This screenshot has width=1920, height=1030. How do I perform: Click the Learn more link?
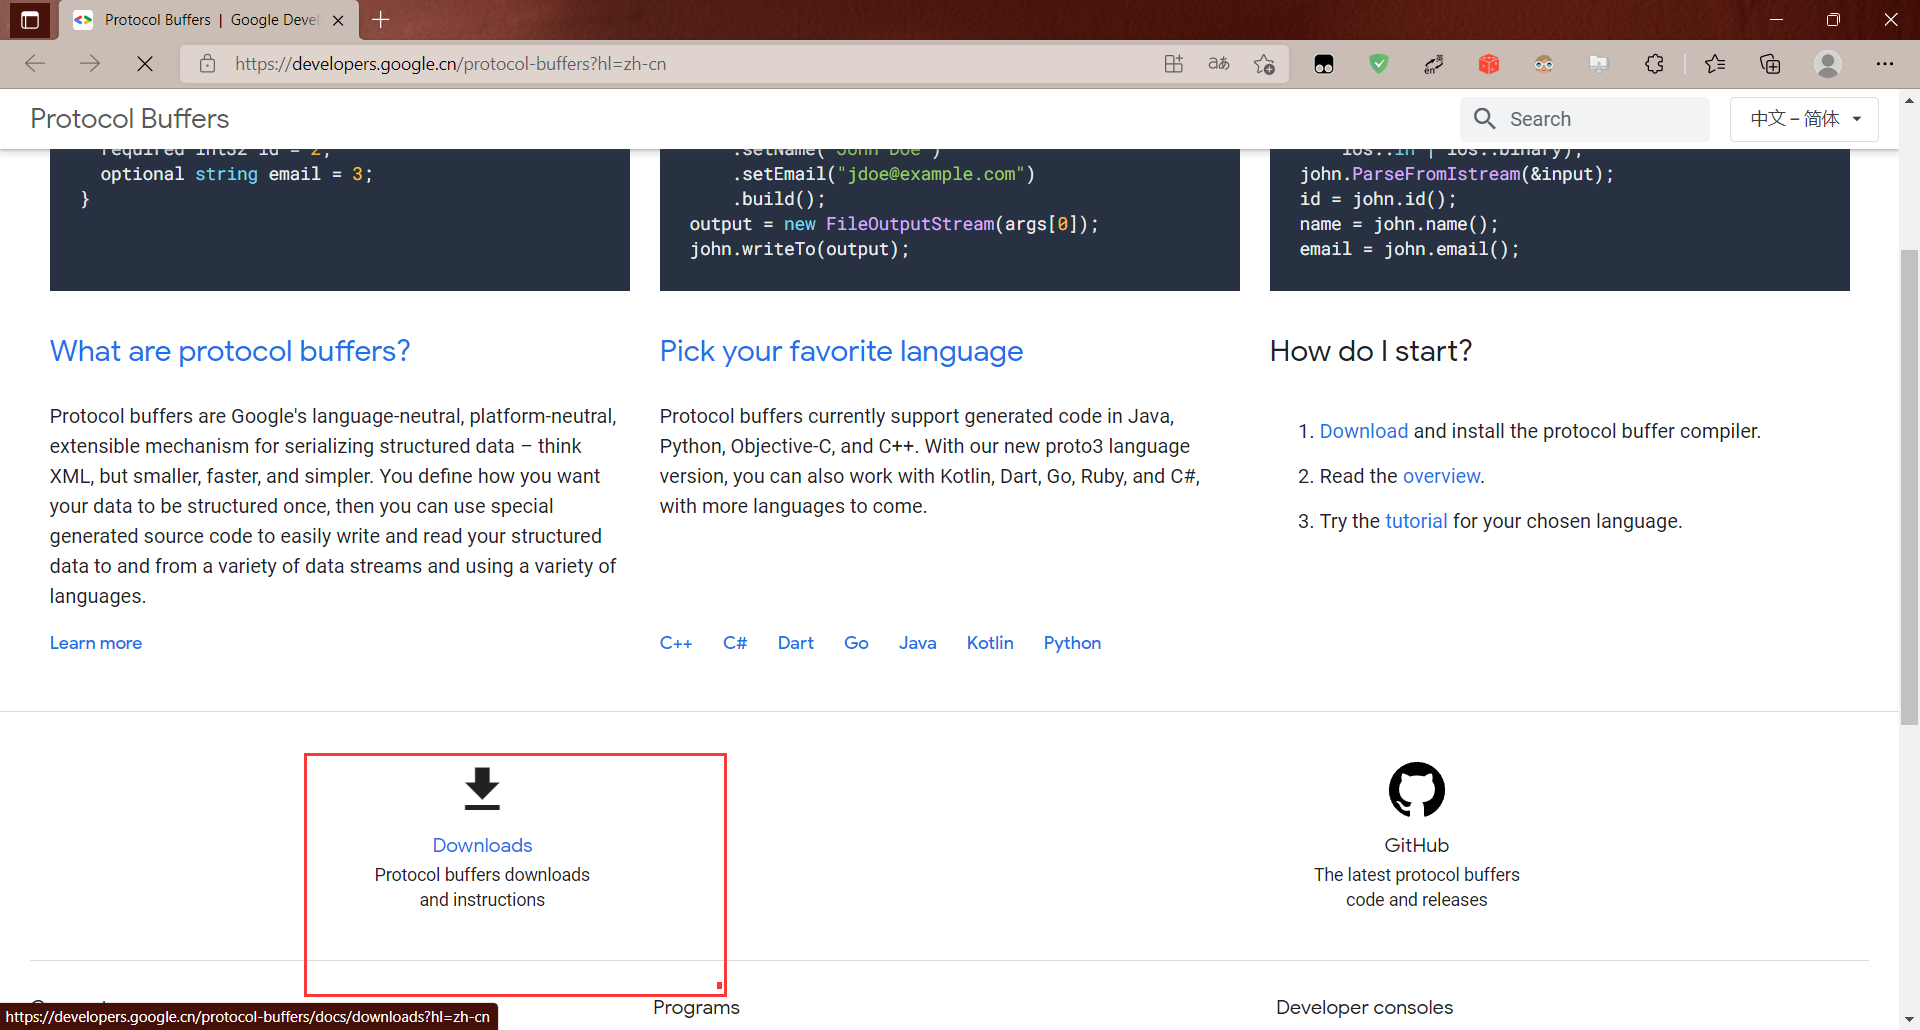[96, 643]
